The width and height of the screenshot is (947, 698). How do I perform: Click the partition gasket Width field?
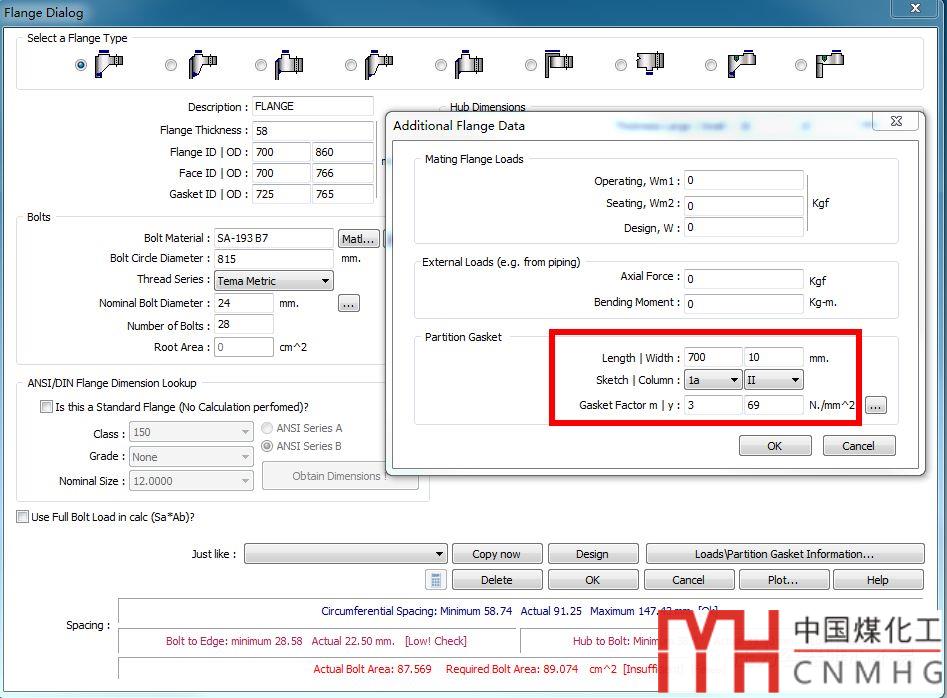774,357
